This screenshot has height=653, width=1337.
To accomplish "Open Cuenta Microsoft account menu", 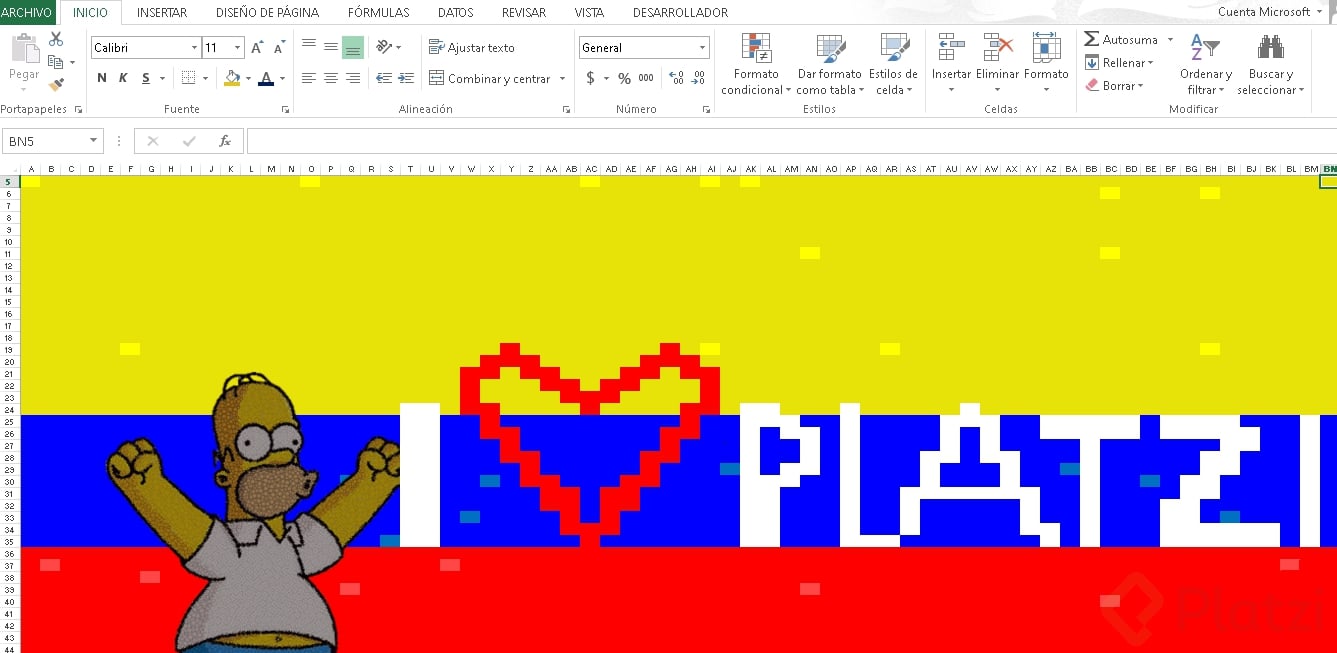I will point(1270,12).
